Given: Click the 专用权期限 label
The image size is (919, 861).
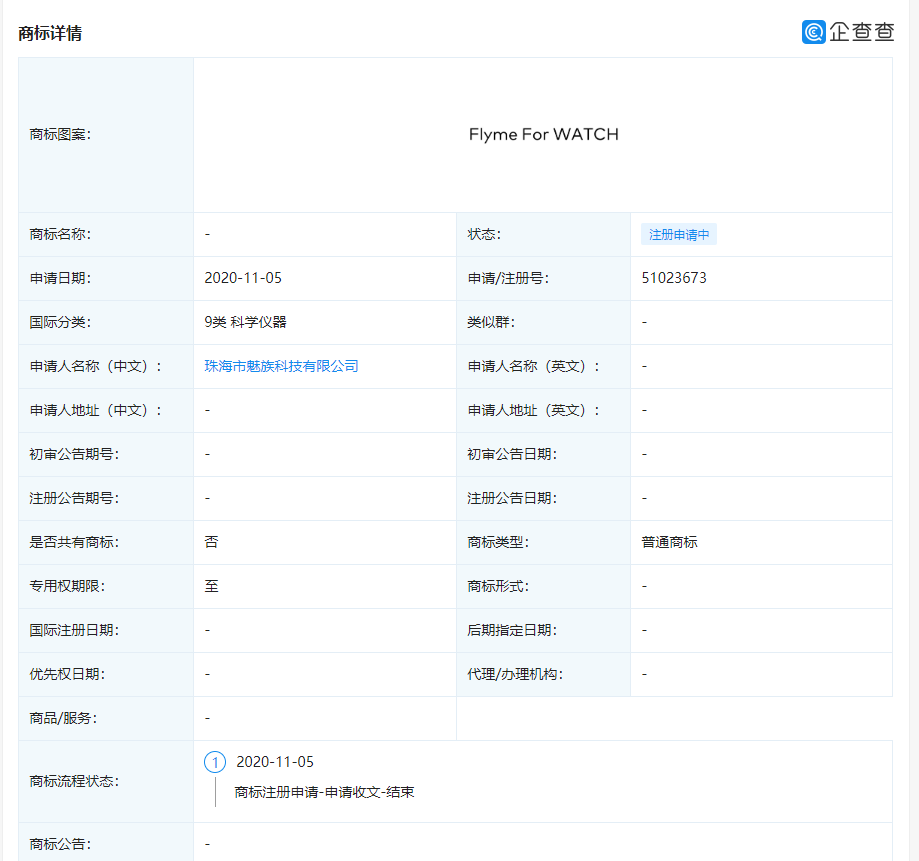Looking at the screenshot, I should (x=67, y=586).
